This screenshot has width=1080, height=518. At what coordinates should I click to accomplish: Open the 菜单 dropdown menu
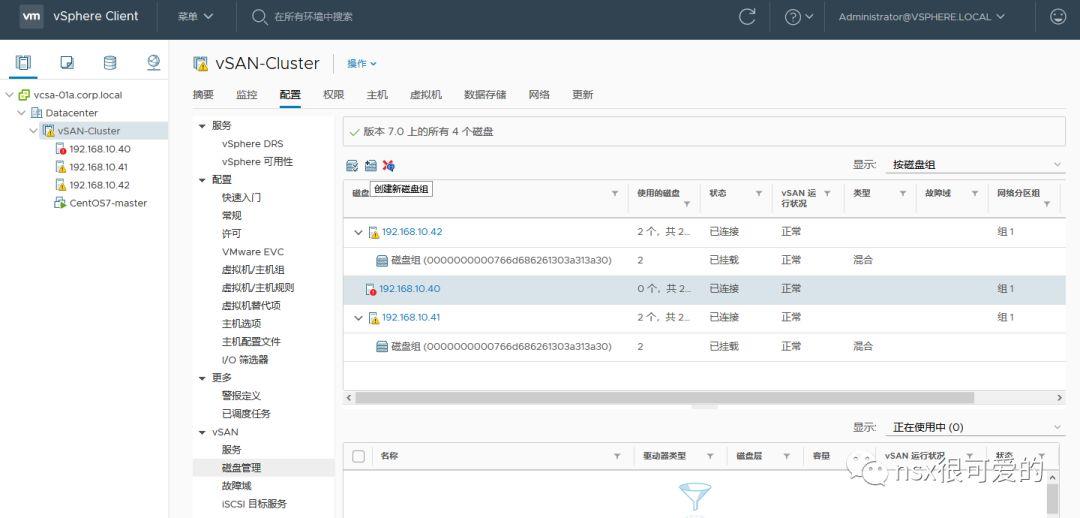[x=196, y=17]
